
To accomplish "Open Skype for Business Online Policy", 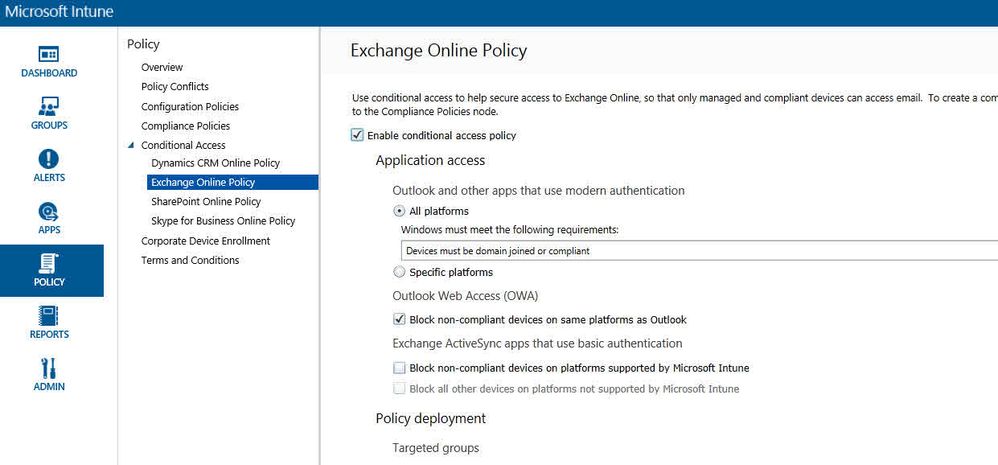I will [223, 221].
